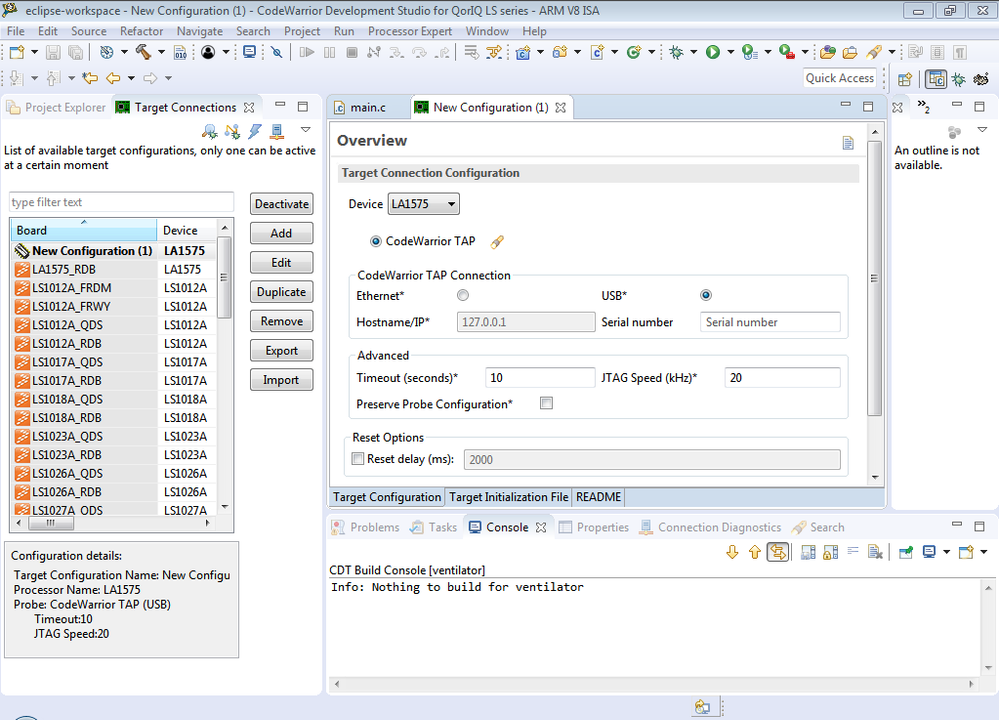Switch to the Problems tab
Viewport: 999px width, 720px height.
(366, 528)
